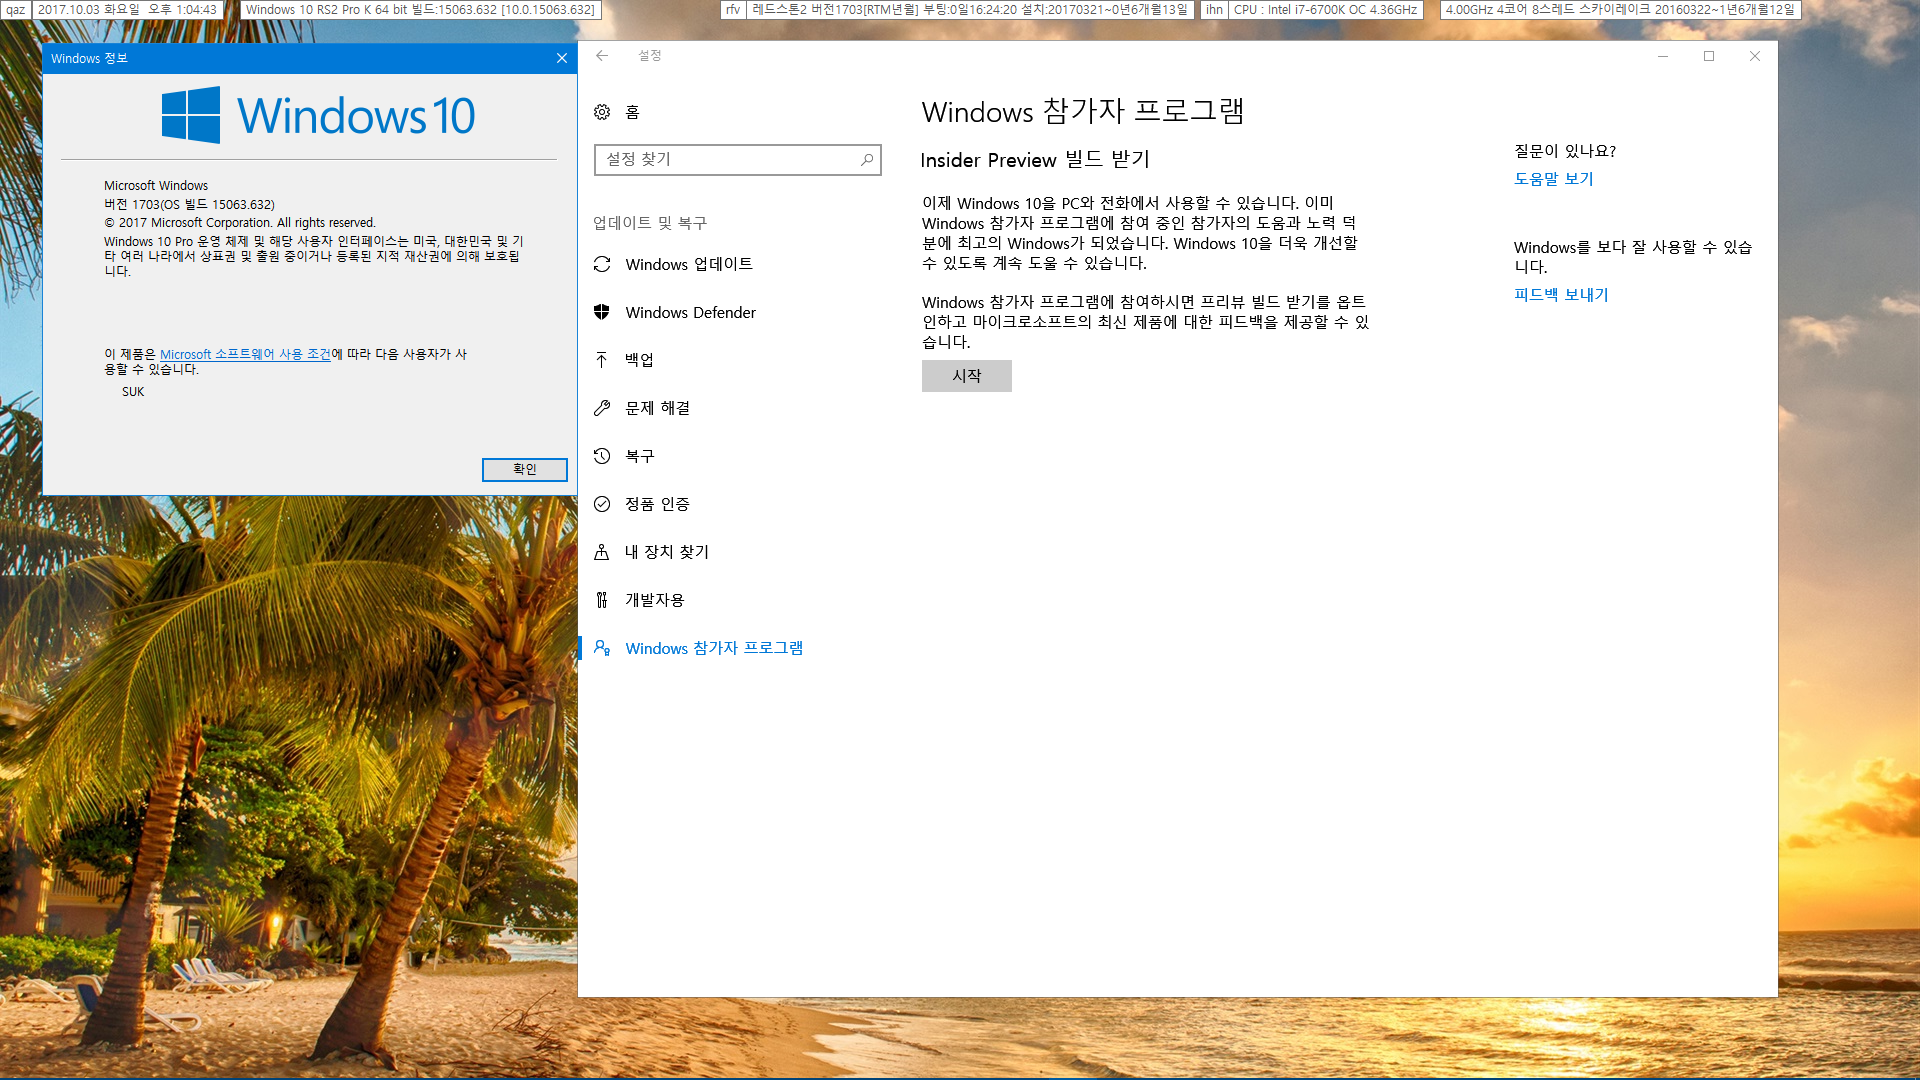Click the '버전 1703(OS 빌드 15063.632)' text
The height and width of the screenshot is (1080, 1920).
[189, 204]
